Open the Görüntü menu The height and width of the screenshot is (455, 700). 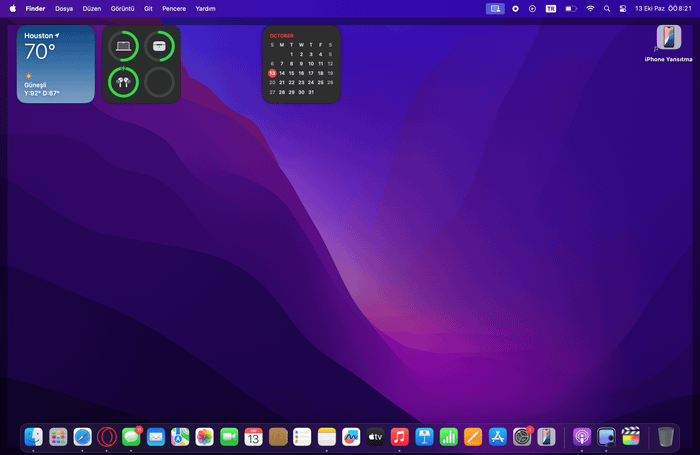click(123, 8)
